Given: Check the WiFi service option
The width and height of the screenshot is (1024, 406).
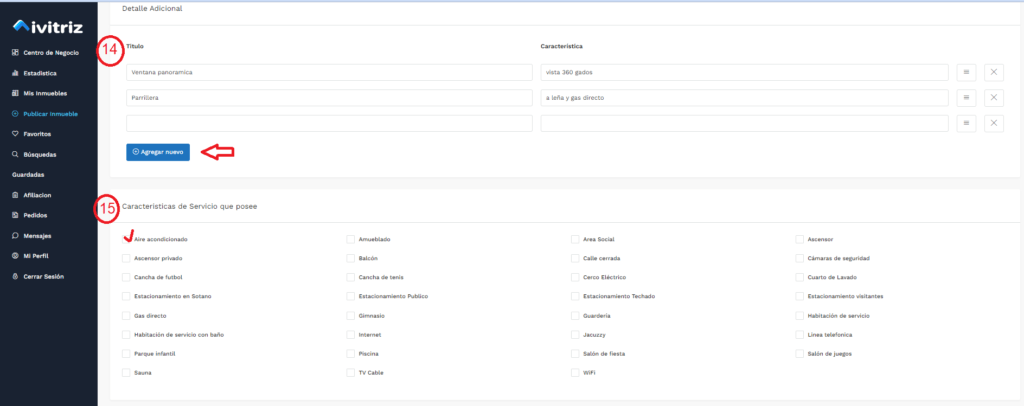Looking at the screenshot, I should [x=575, y=372].
